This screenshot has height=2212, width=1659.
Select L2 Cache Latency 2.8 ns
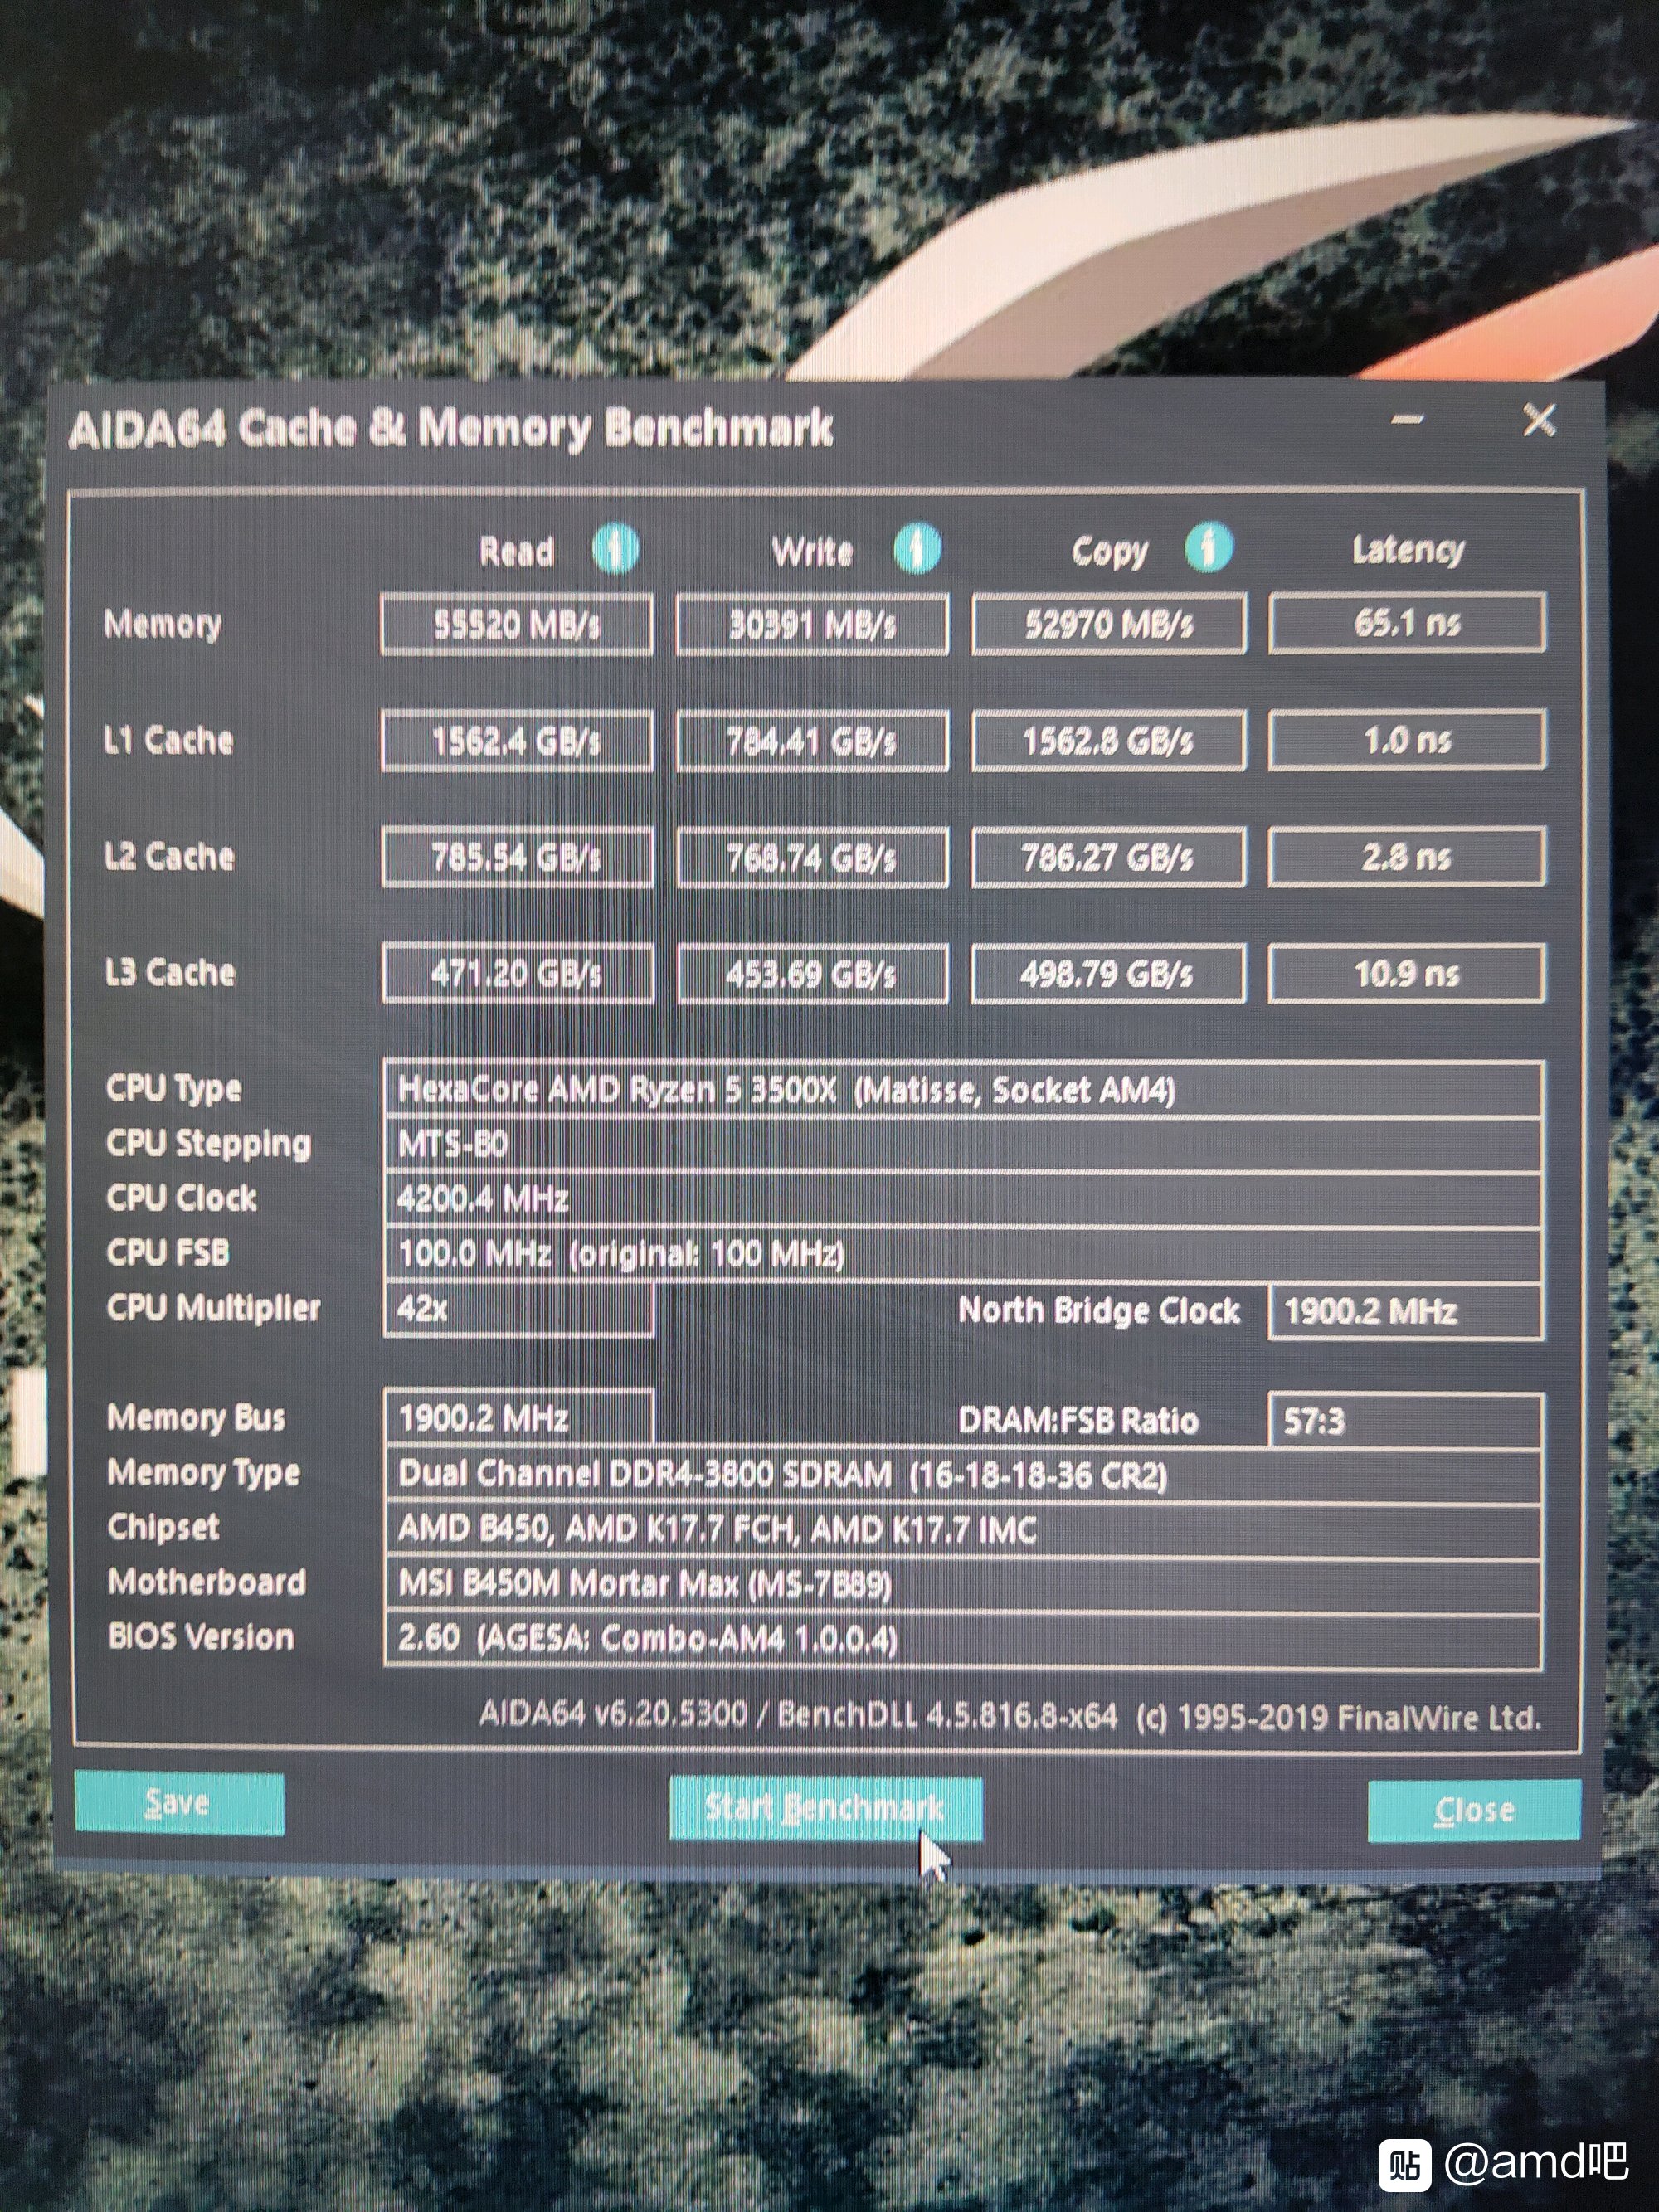1407,856
